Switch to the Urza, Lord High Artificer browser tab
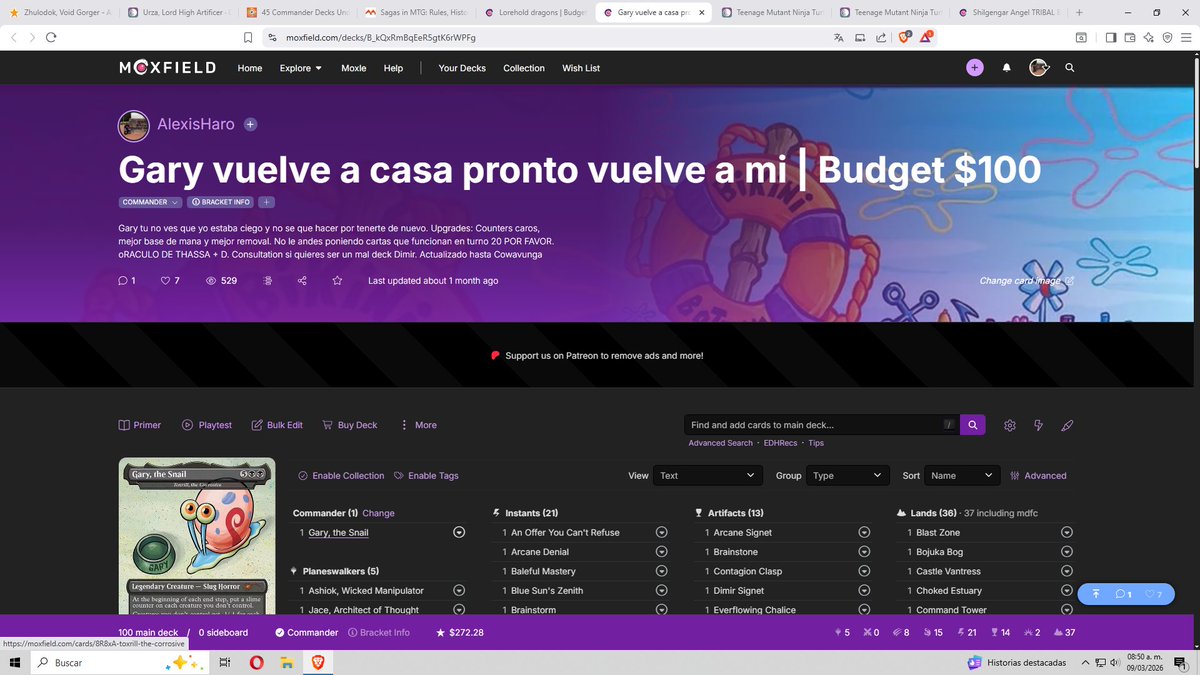This screenshot has height=675, width=1200. click(179, 13)
